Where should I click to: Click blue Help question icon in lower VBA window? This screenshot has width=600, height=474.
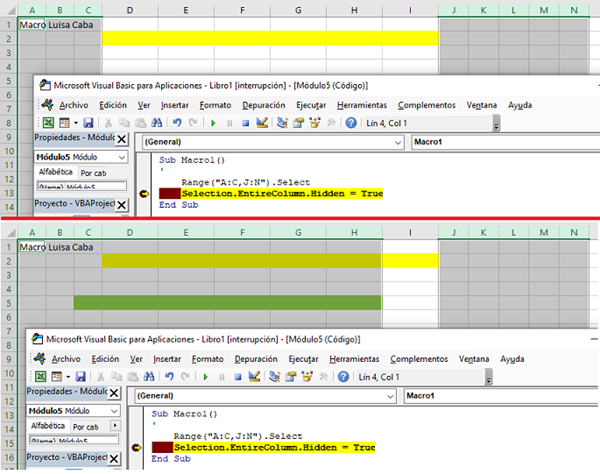pos(343,376)
